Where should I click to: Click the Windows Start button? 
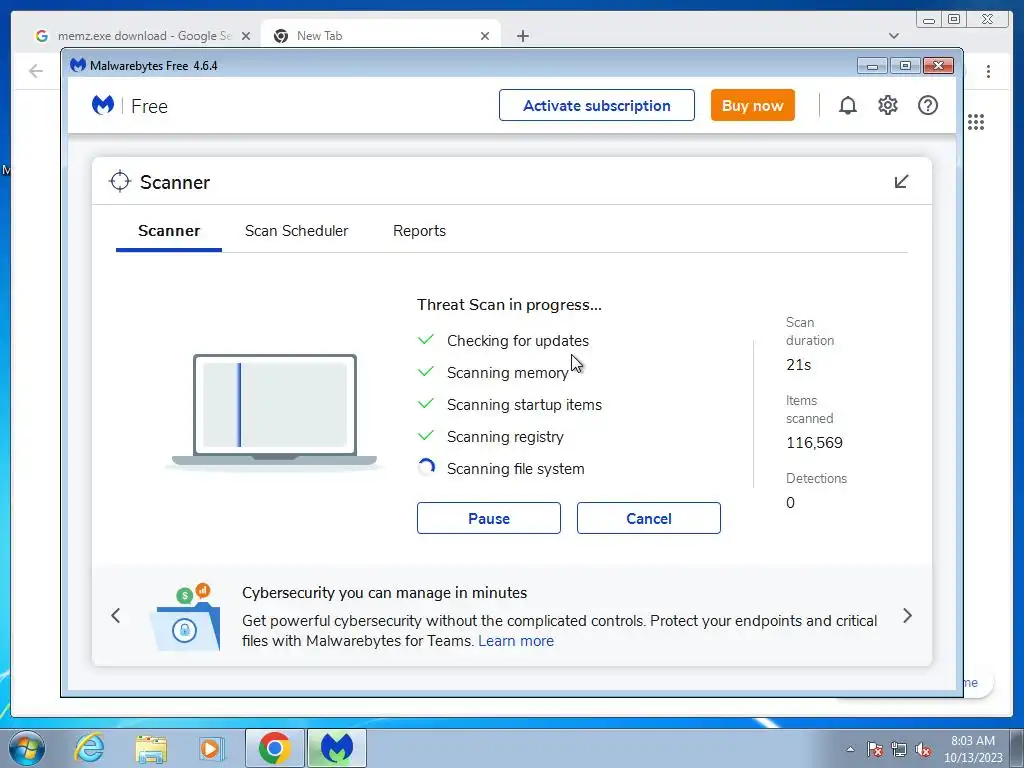tap(27, 748)
